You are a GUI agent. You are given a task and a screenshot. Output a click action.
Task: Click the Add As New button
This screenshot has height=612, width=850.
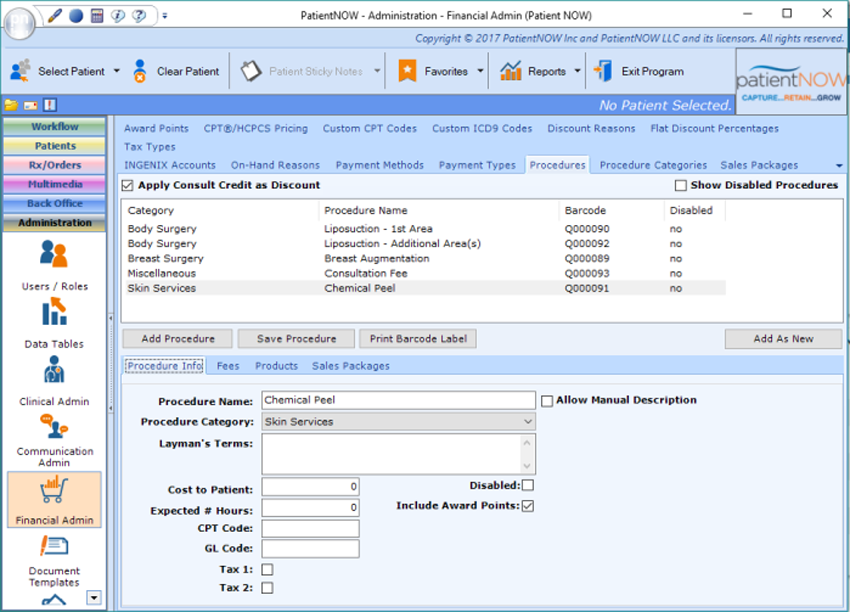[782, 339]
